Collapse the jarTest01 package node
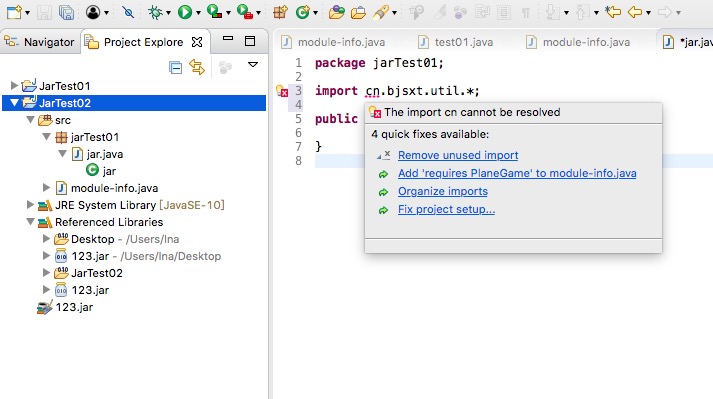Screen dimensions: 713x399 click(46, 136)
